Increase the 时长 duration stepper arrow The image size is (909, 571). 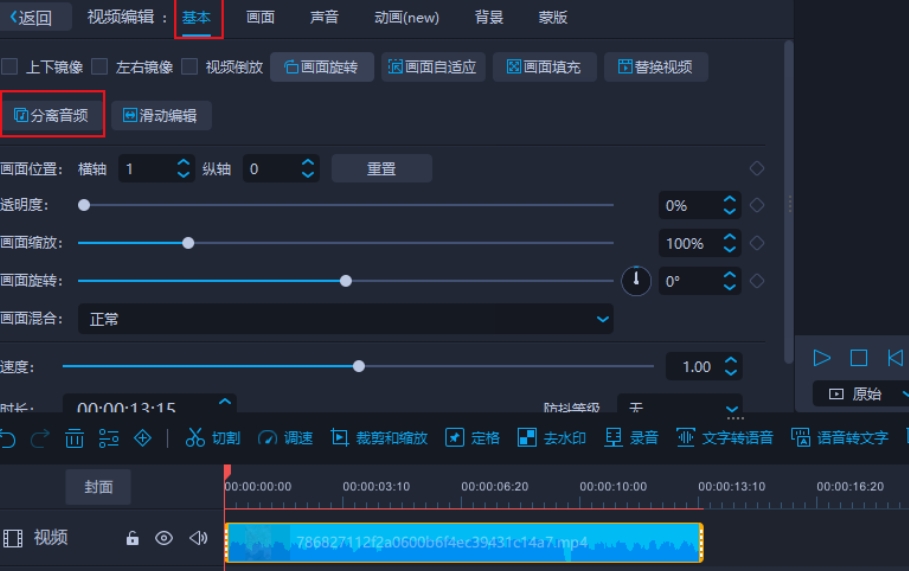pos(225,401)
